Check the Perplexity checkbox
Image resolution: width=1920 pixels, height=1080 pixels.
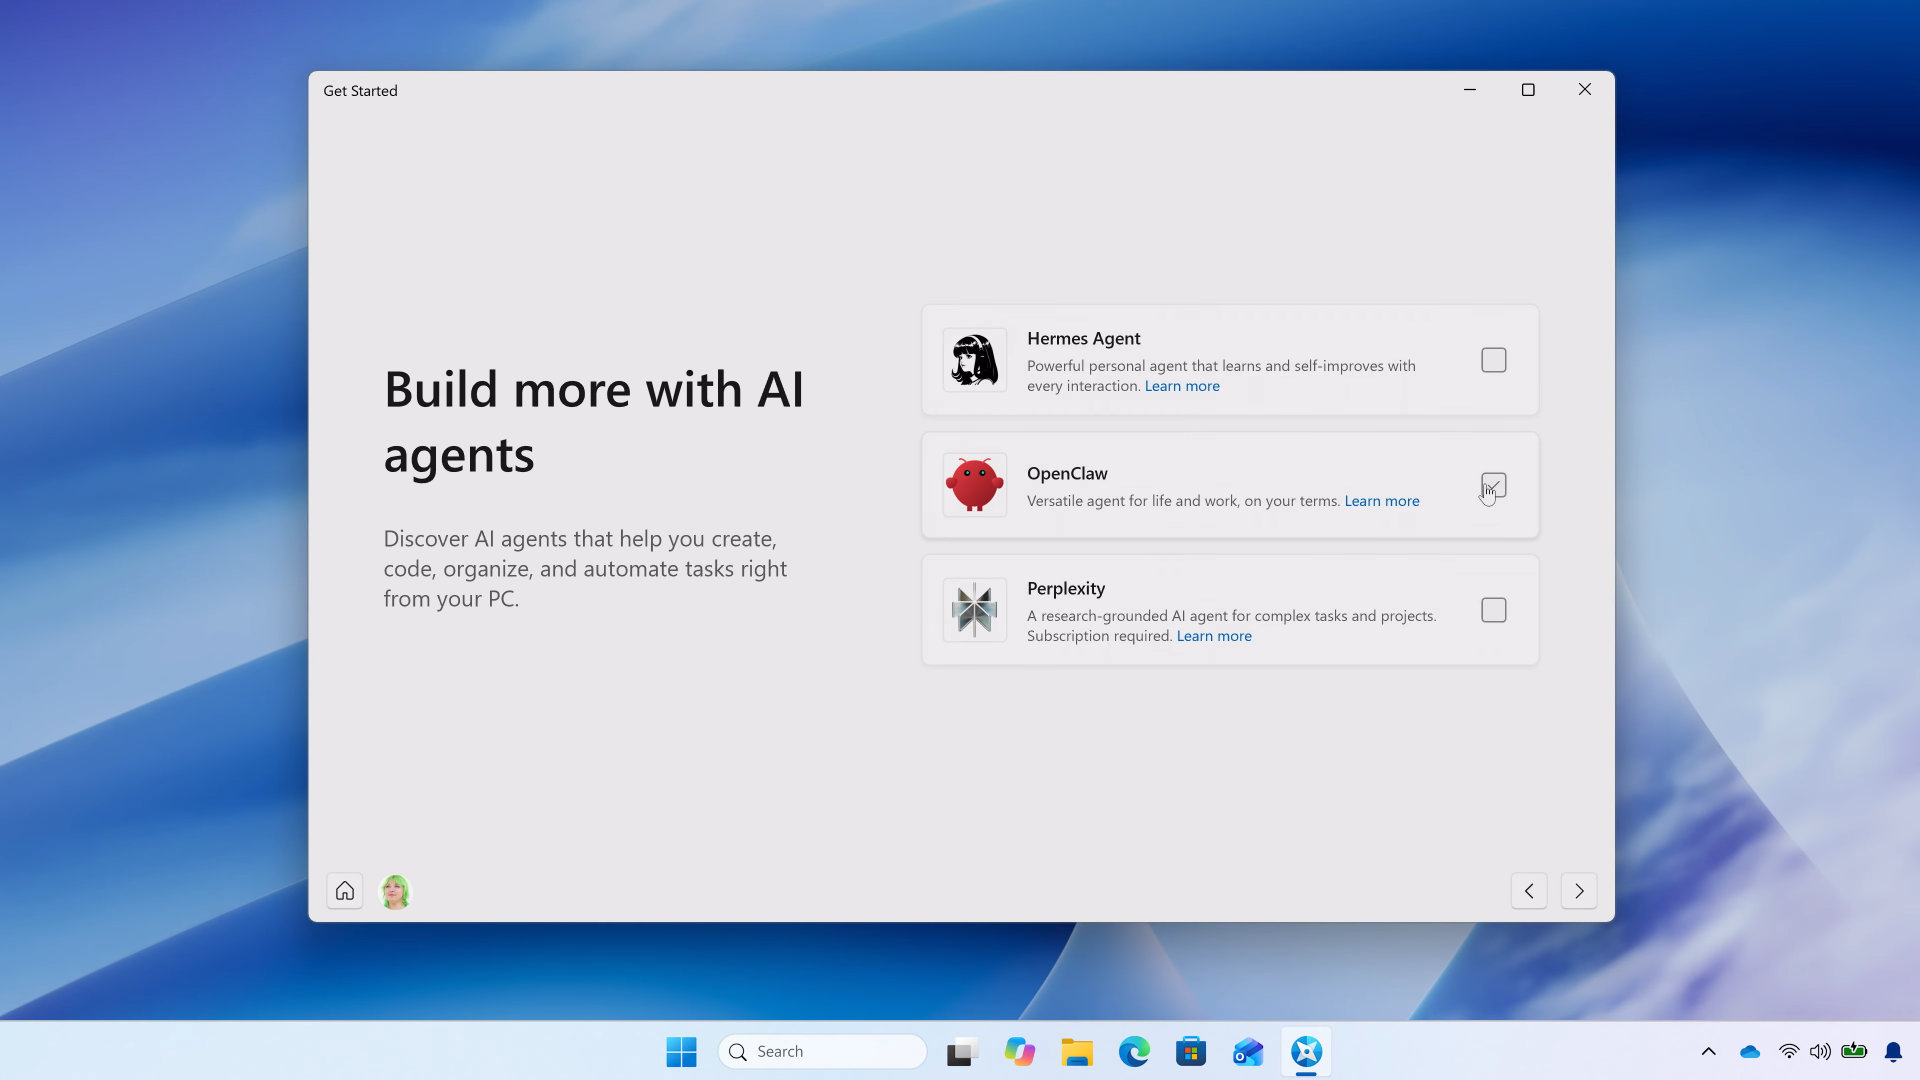1494,610
